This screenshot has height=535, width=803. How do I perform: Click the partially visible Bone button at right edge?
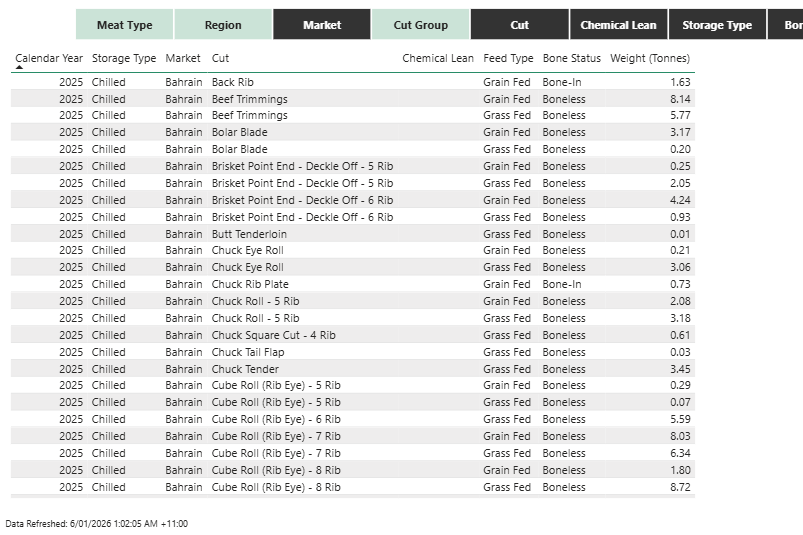(x=786, y=25)
